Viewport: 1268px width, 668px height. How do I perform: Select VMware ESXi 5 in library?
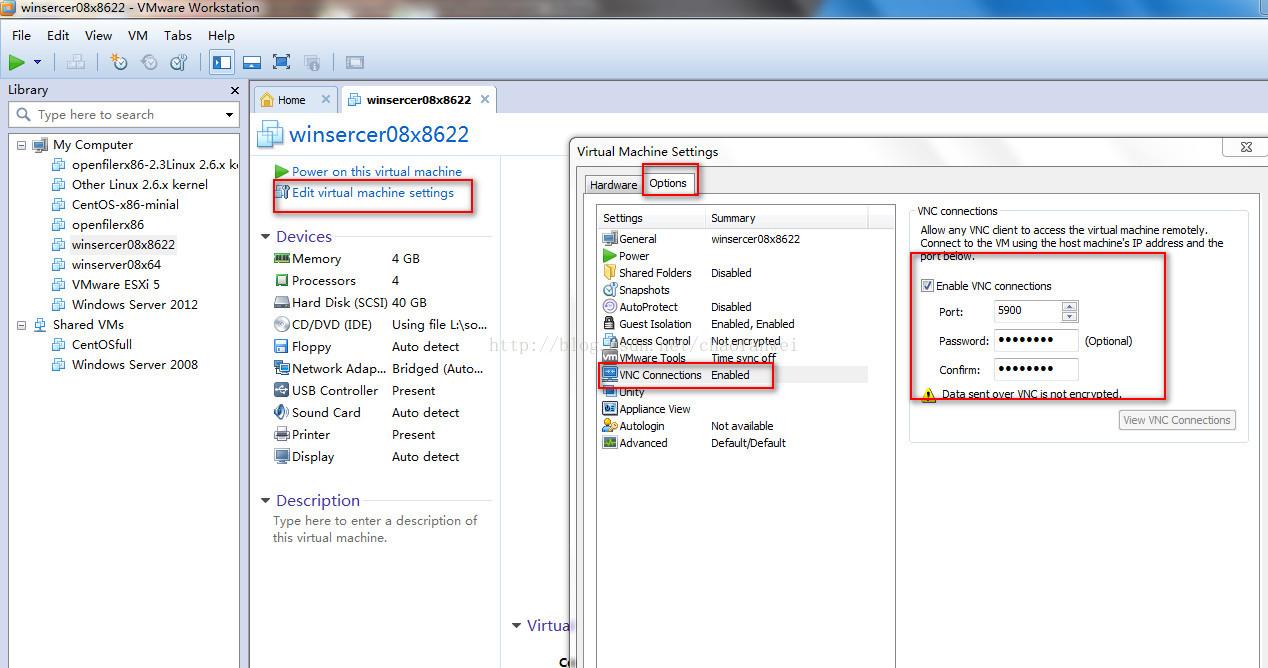click(x=115, y=285)
